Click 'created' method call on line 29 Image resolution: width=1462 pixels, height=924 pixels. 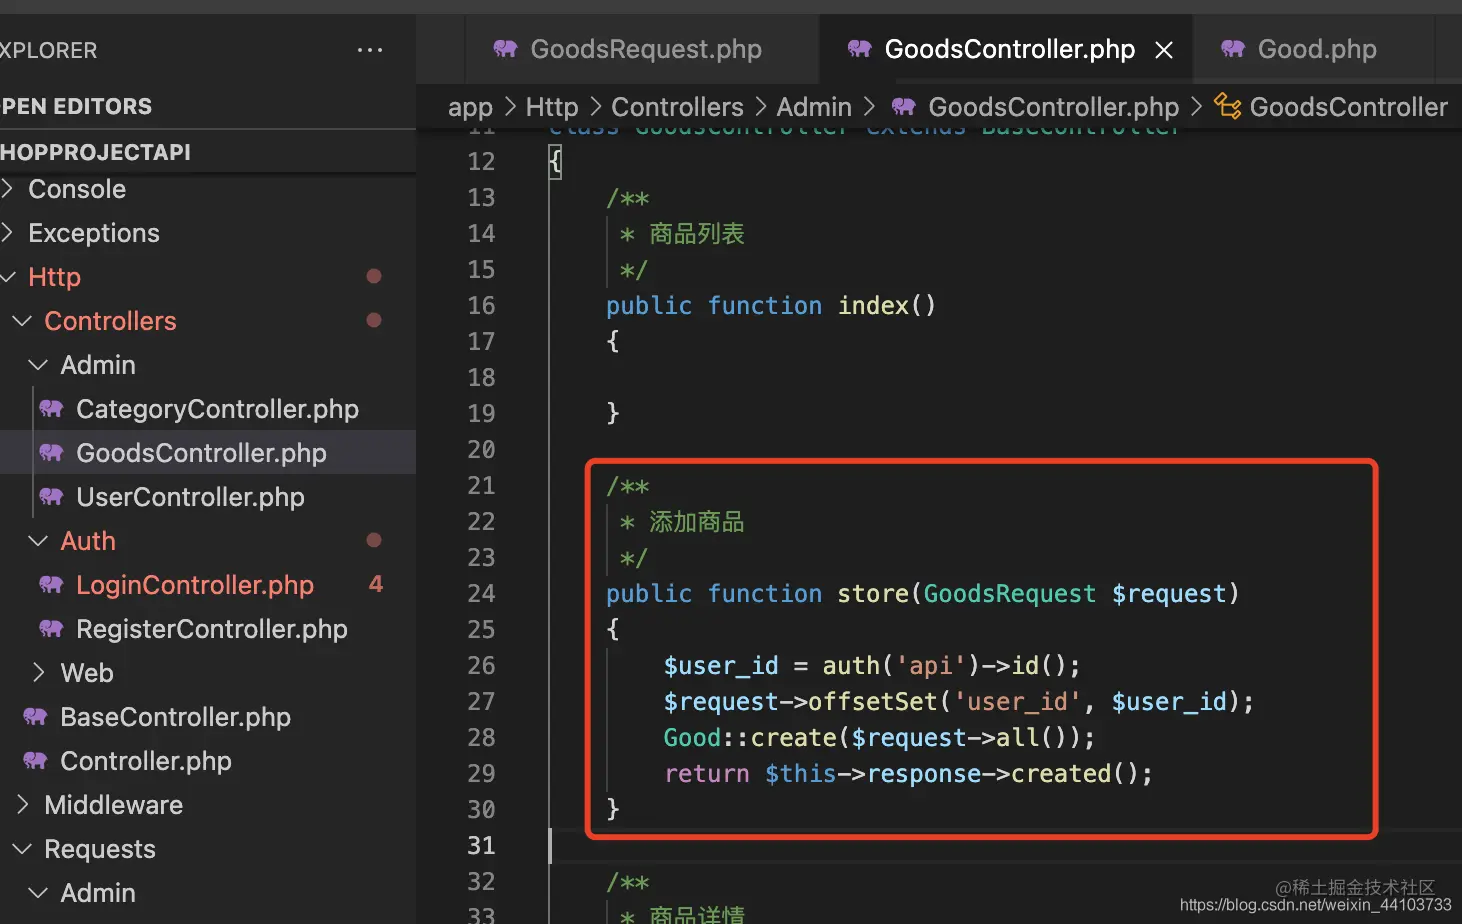click(1060, 774)
